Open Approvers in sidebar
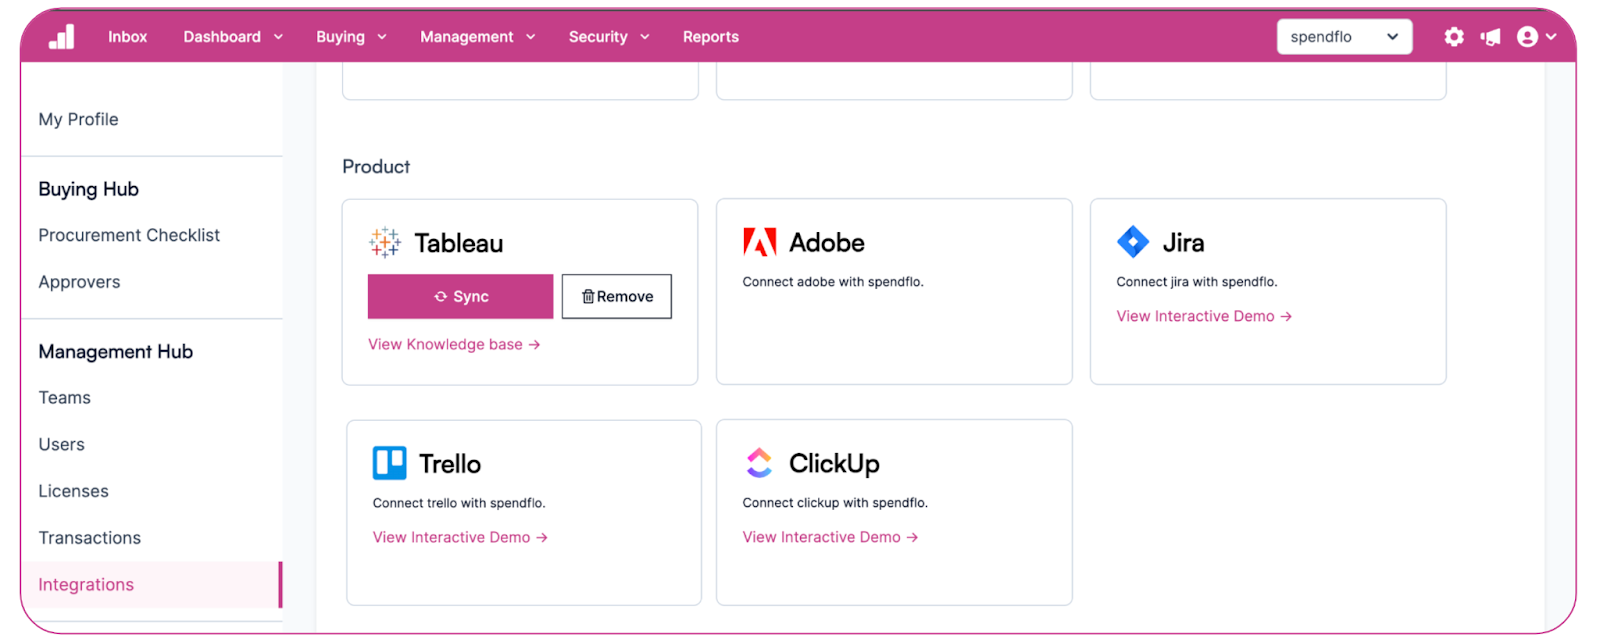 79,282
